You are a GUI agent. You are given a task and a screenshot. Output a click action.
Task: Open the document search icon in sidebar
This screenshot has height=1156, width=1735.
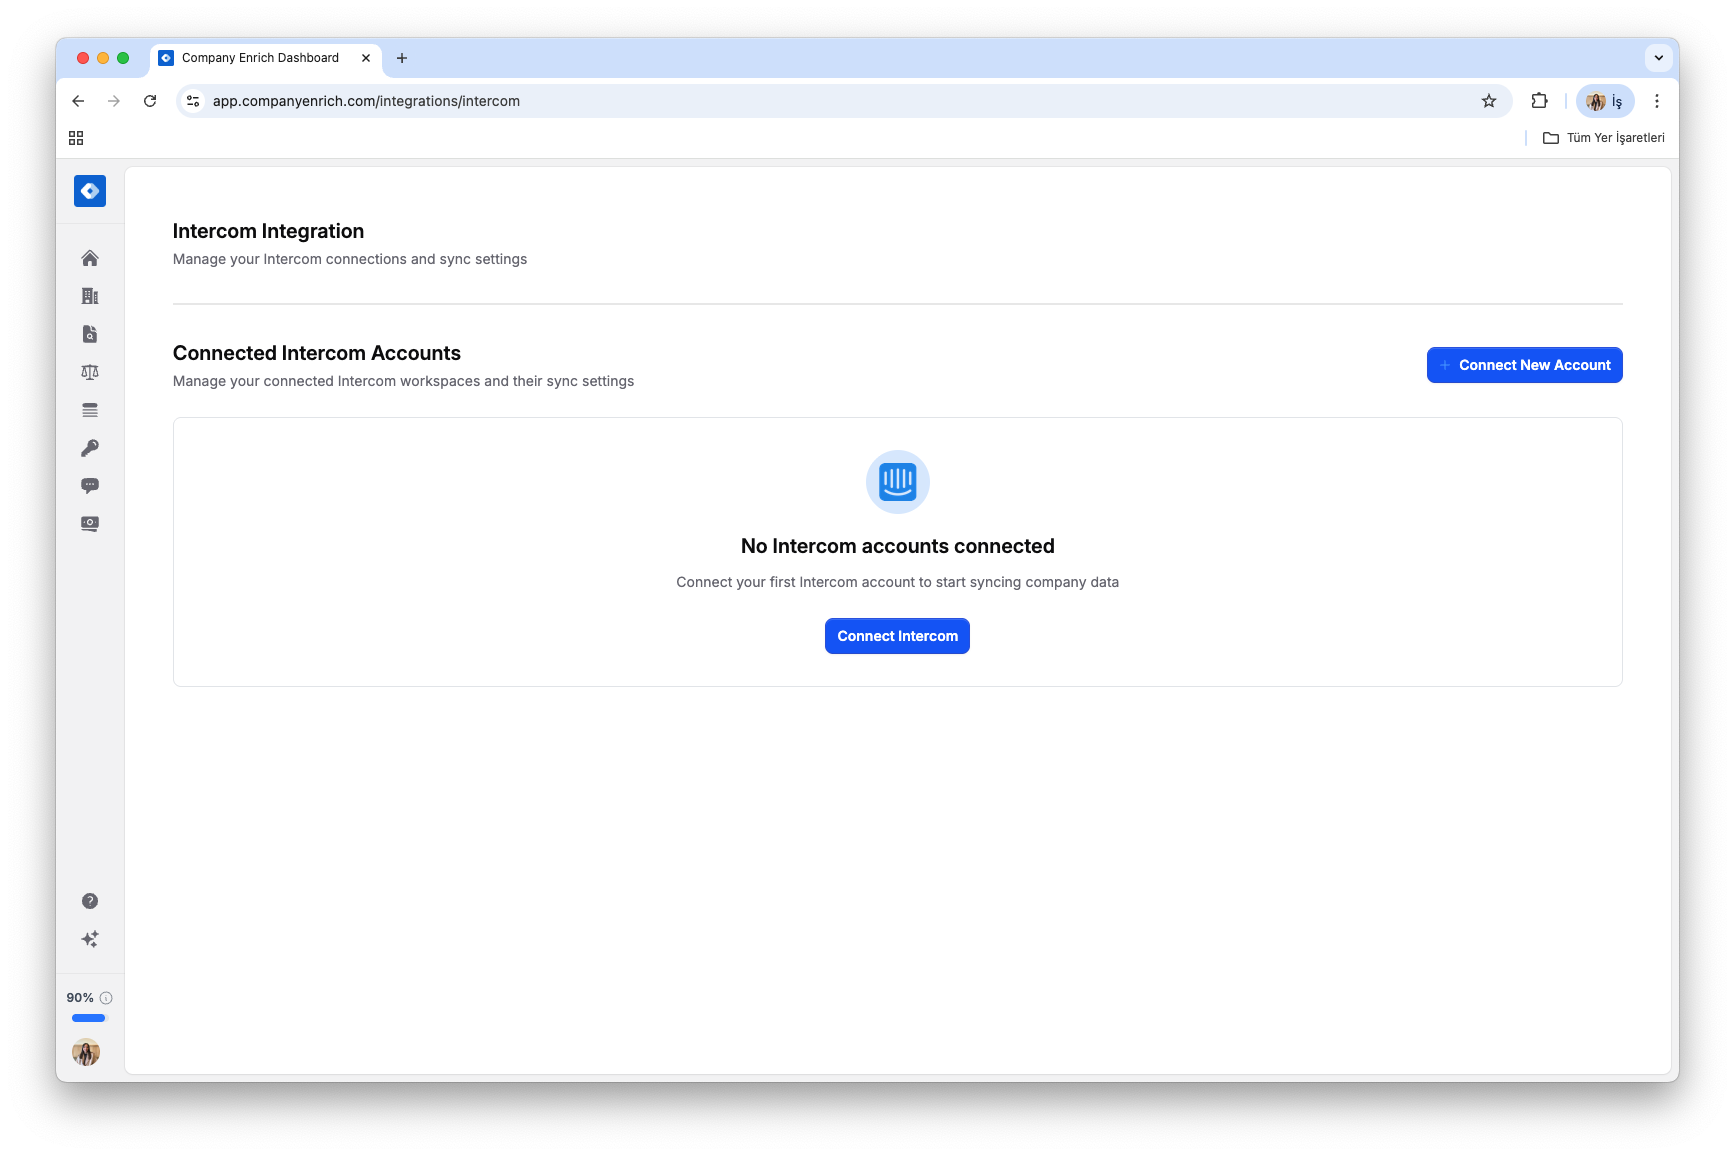tap(90, 334)
